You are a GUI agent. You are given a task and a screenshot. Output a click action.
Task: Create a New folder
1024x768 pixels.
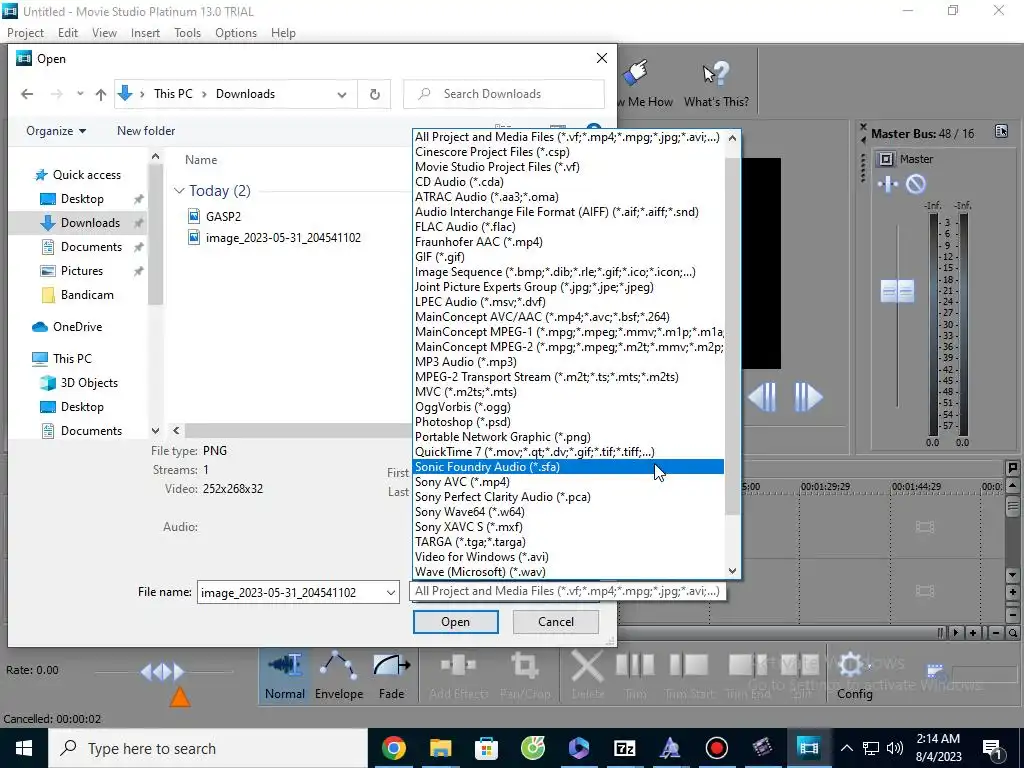pos(146,131)
